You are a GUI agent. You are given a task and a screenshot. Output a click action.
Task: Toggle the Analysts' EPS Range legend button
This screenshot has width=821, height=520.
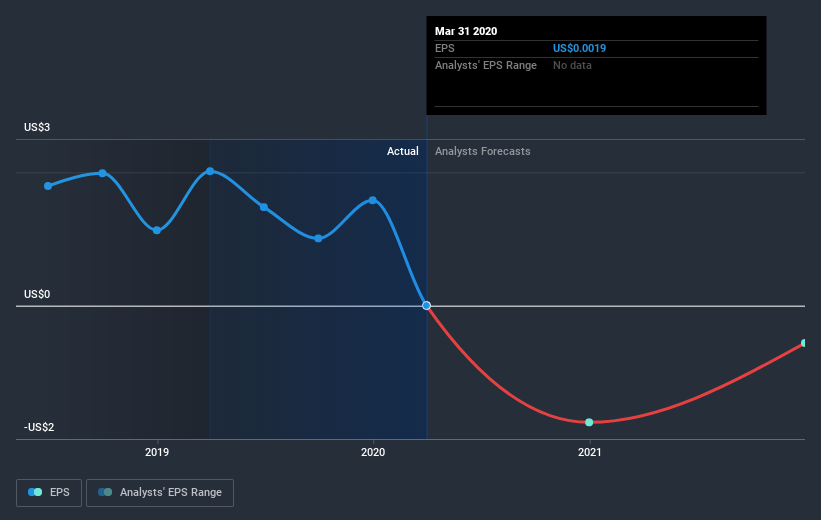pyautogui.click(x=160, y=493)
